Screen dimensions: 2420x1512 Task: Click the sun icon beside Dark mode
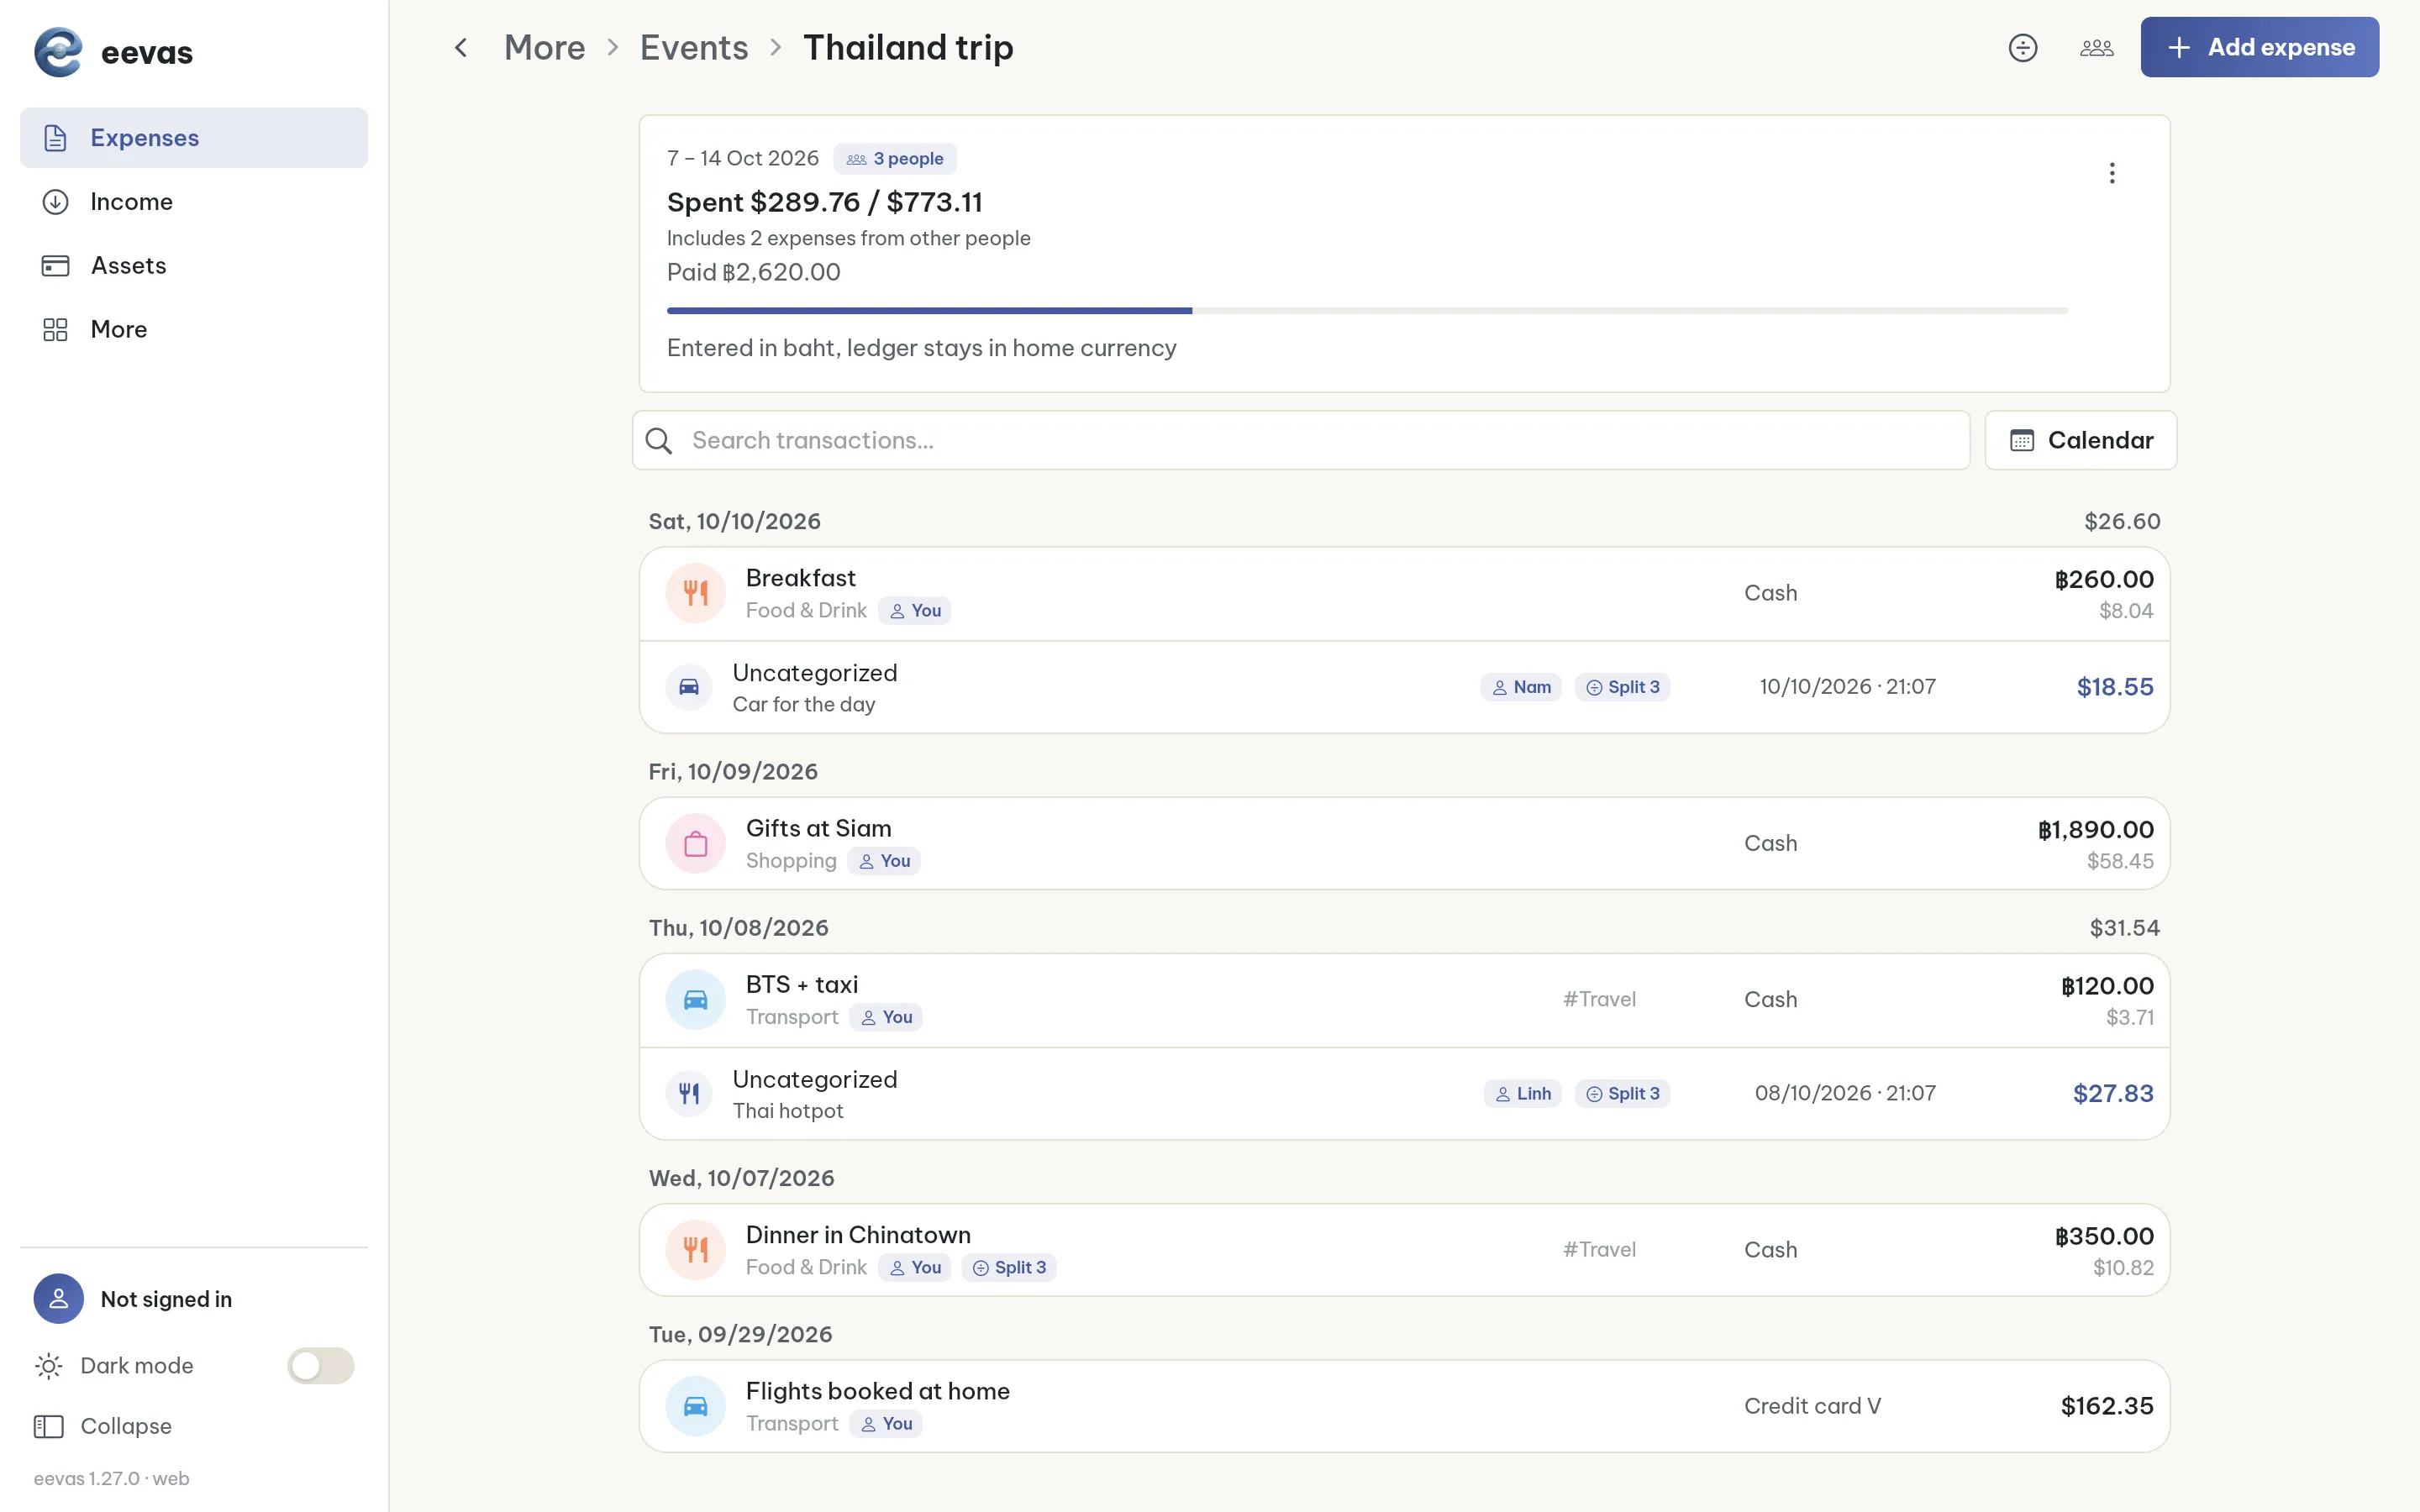point(48,1365)
